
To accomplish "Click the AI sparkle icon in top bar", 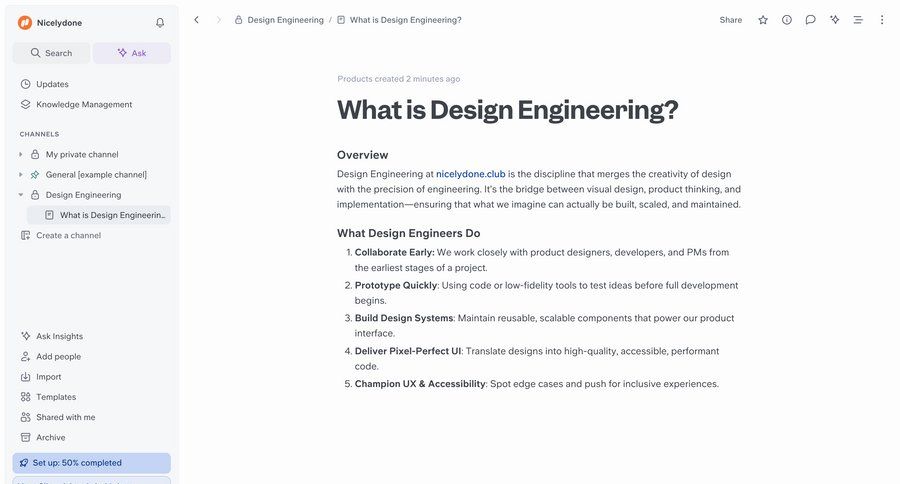I will (834, 20).
